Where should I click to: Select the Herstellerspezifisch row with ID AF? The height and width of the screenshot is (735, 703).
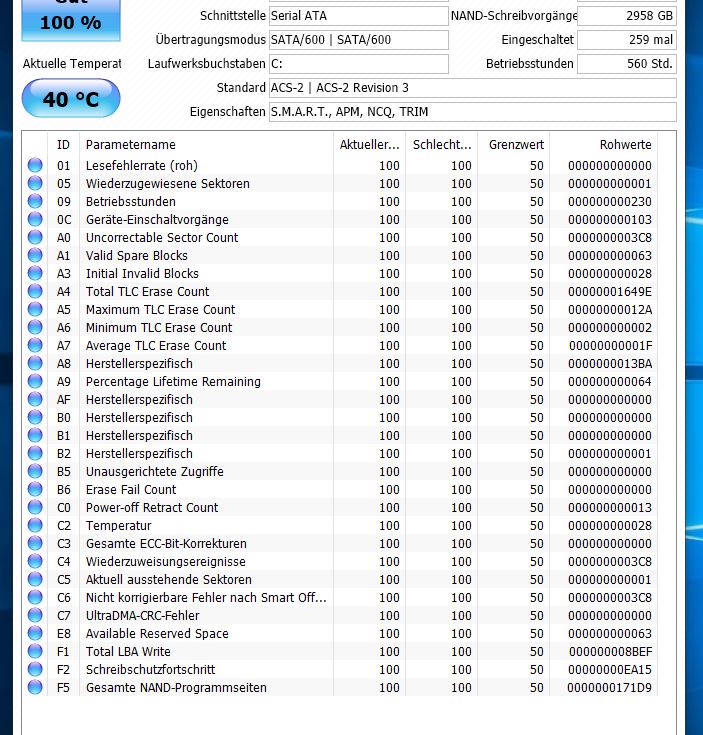[340, 399]
